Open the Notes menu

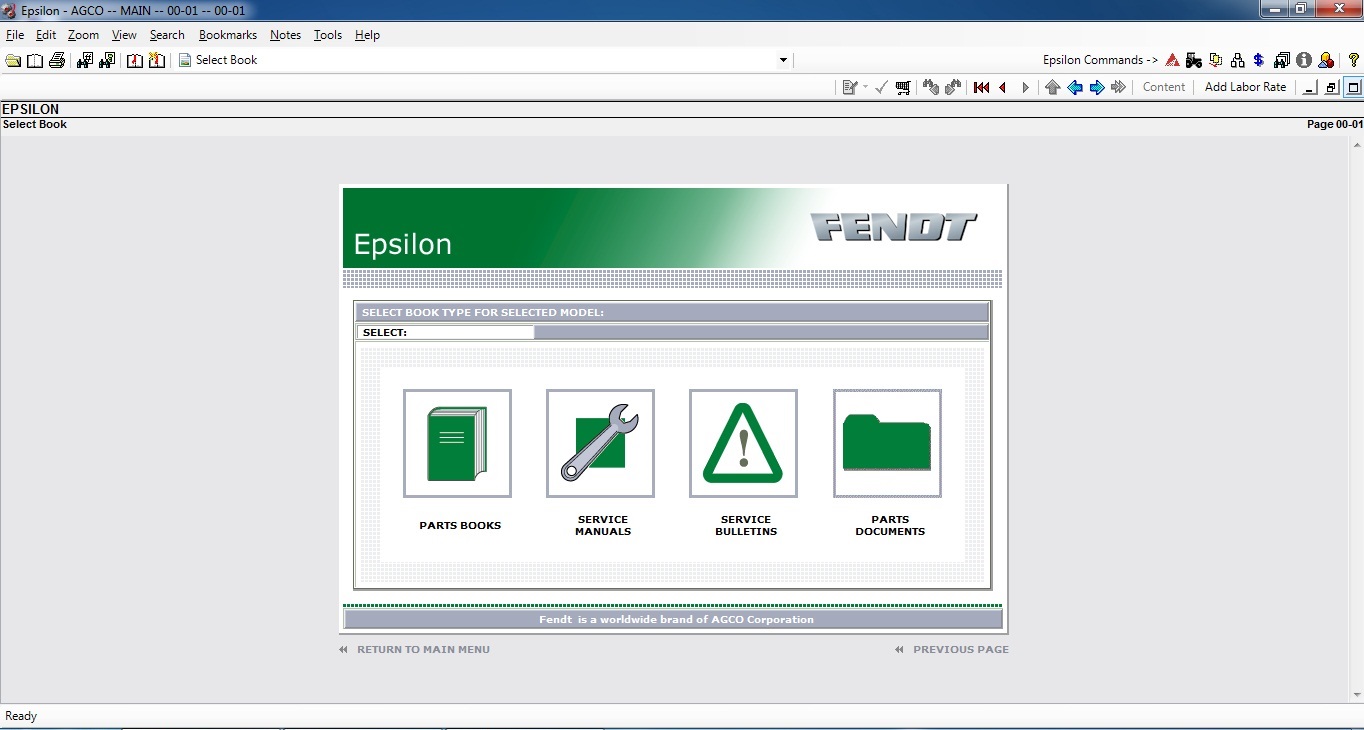click(285, 35)
